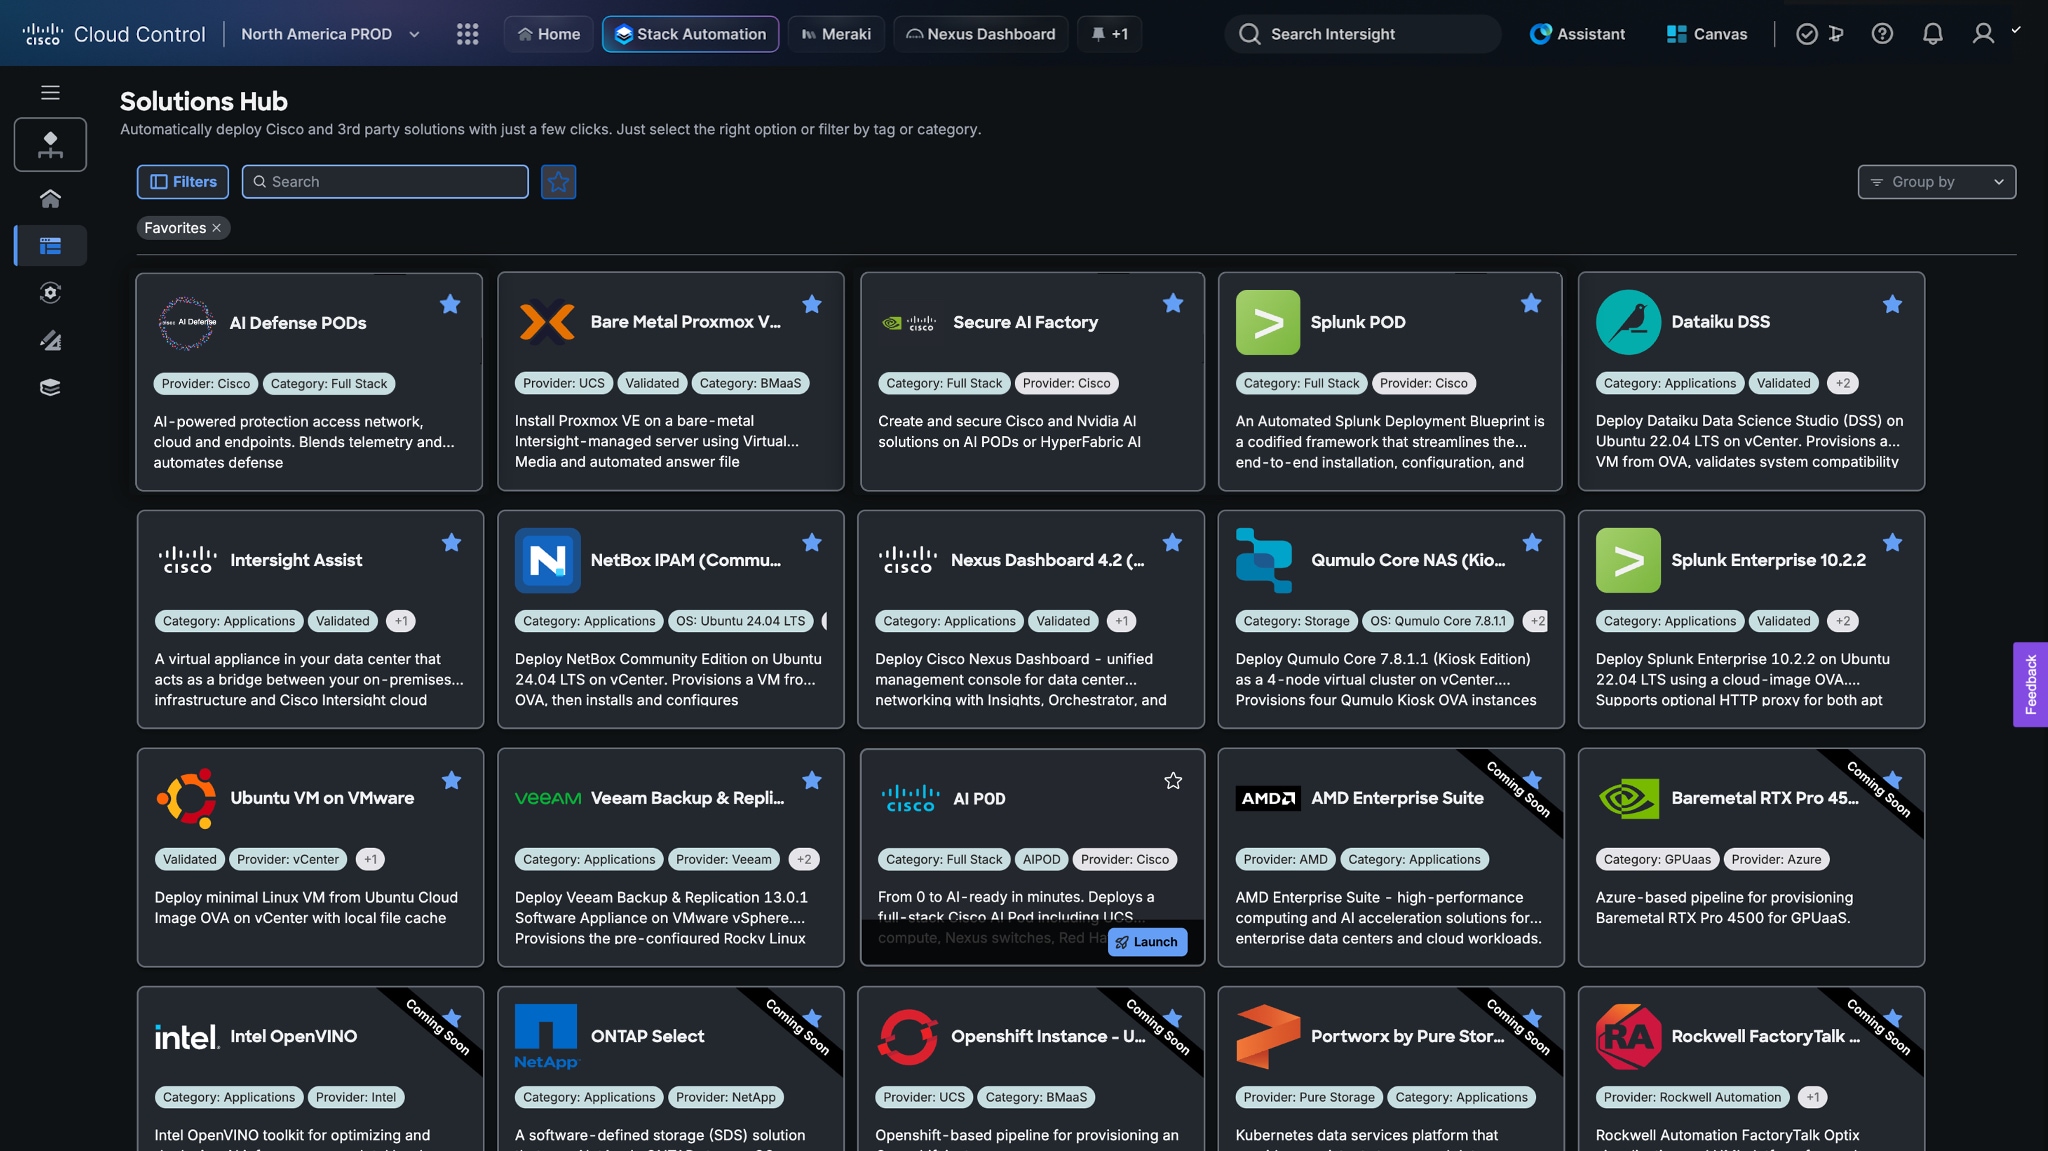
Task: Click the Search Intersight box
Action: [1363, 34]
